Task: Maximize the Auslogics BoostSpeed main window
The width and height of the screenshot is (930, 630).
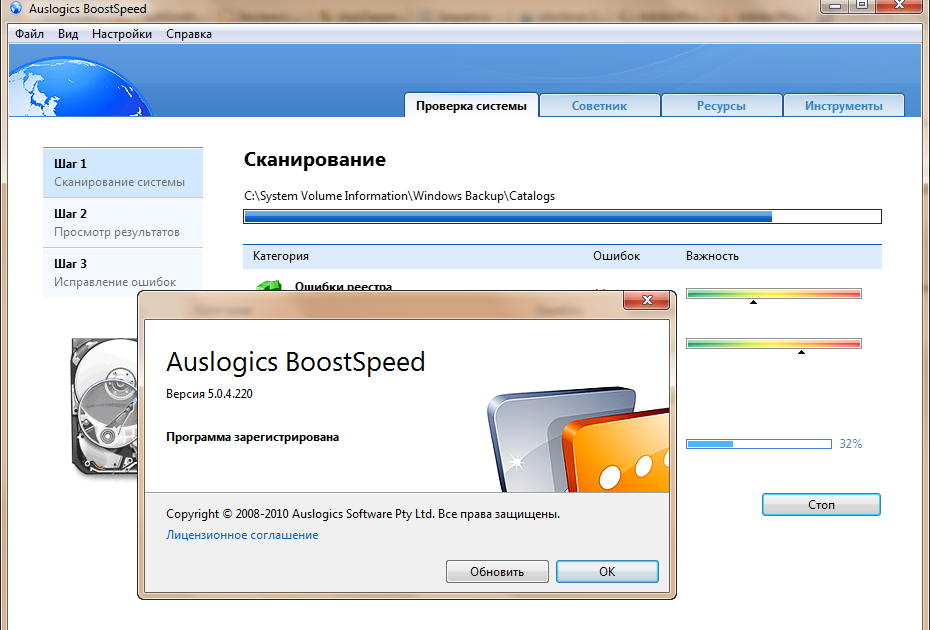Action: click(x=862, y=5)
